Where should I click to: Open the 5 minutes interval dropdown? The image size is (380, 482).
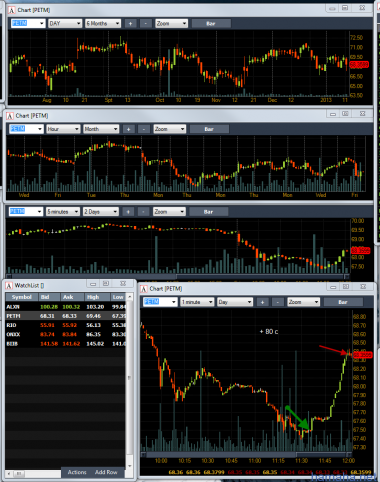tap(63, 212)
